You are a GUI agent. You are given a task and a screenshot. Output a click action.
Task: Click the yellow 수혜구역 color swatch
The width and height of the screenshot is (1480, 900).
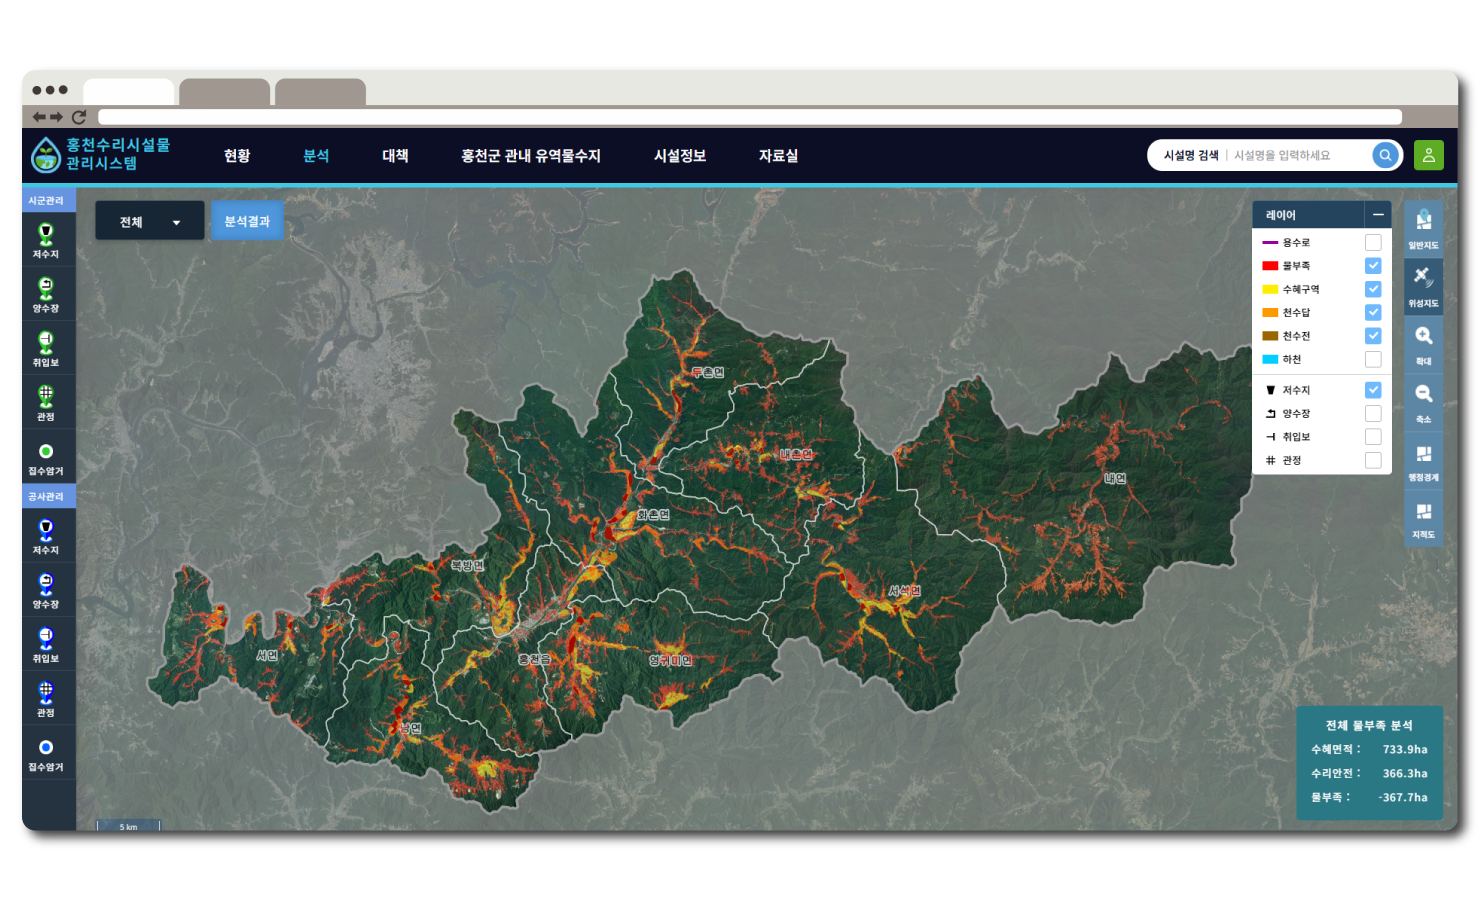coord(1270,290)
